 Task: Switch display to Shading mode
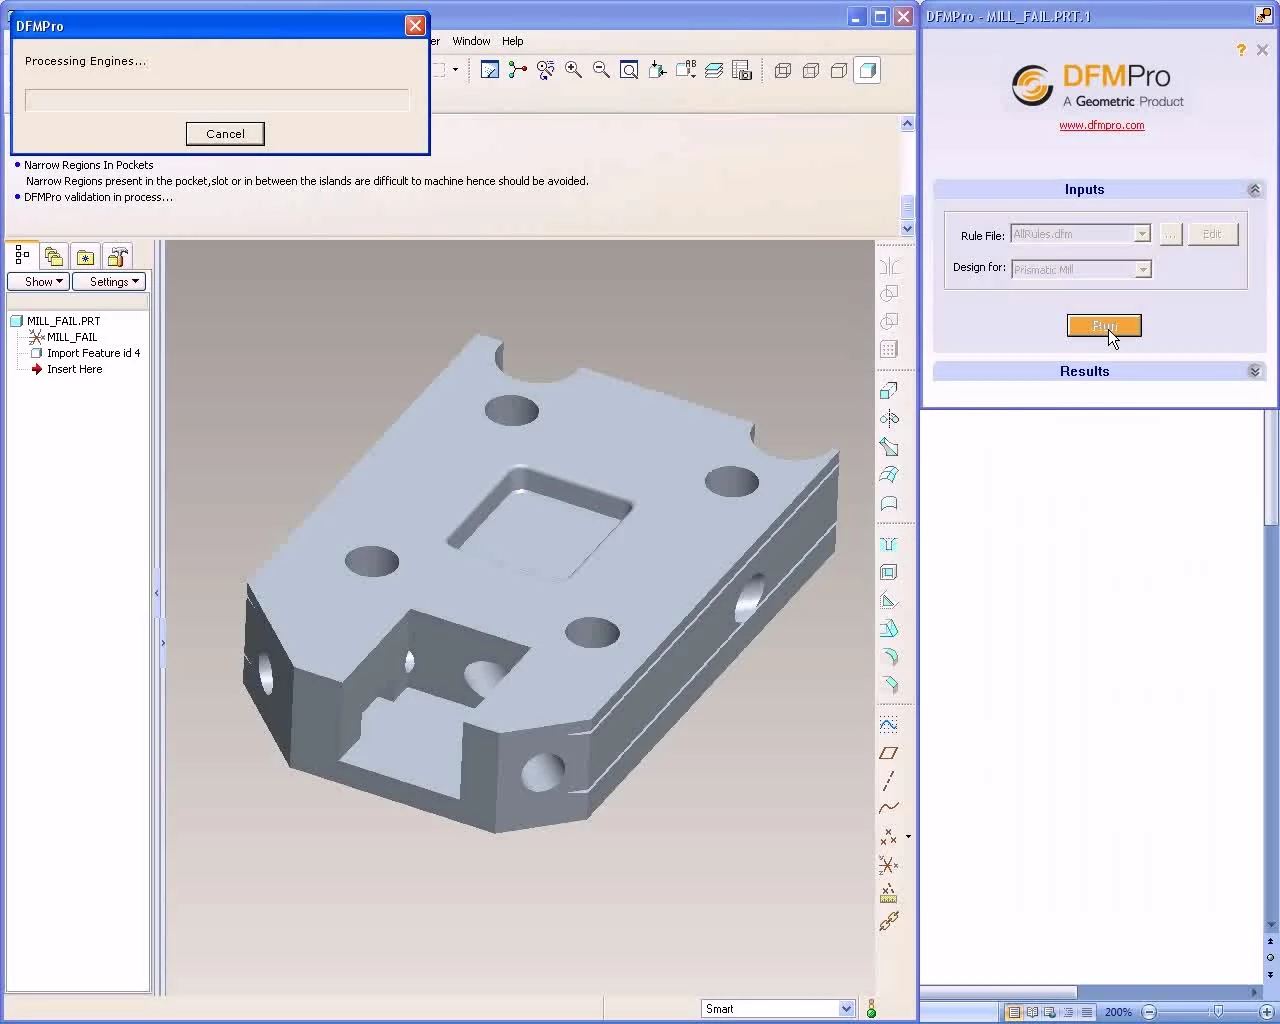[867, 70]
